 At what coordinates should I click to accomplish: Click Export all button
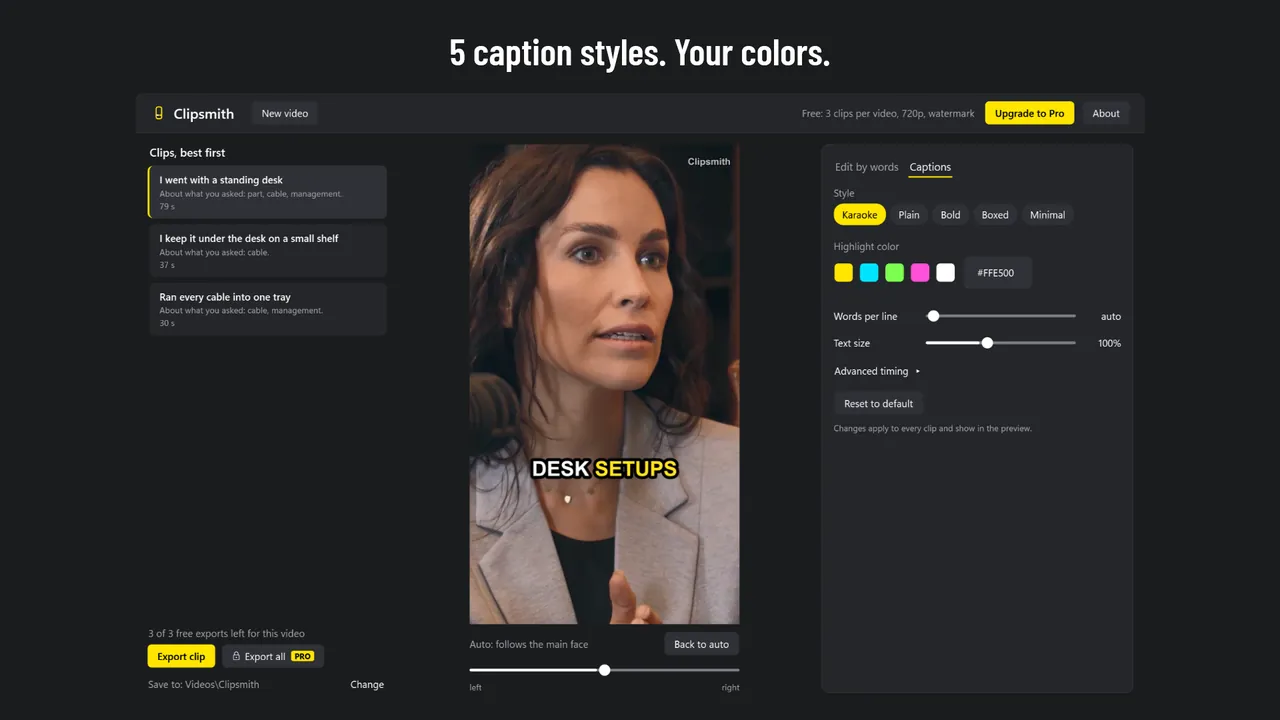273,657
